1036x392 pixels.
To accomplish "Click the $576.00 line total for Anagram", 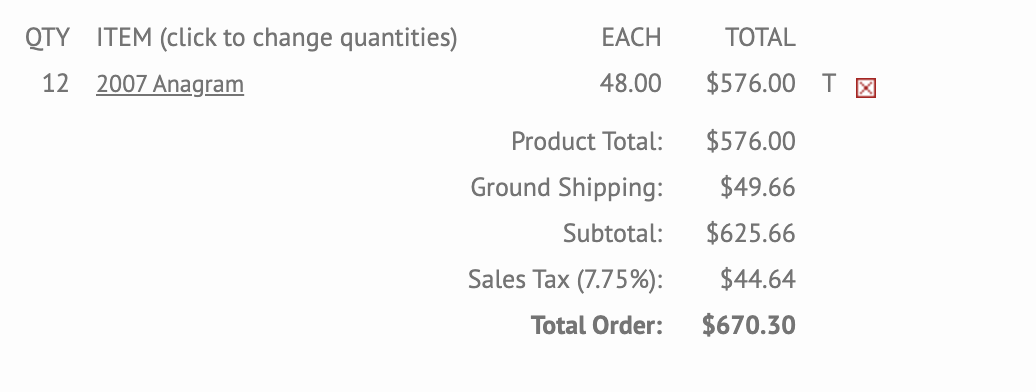I will (x=751, y=84).
